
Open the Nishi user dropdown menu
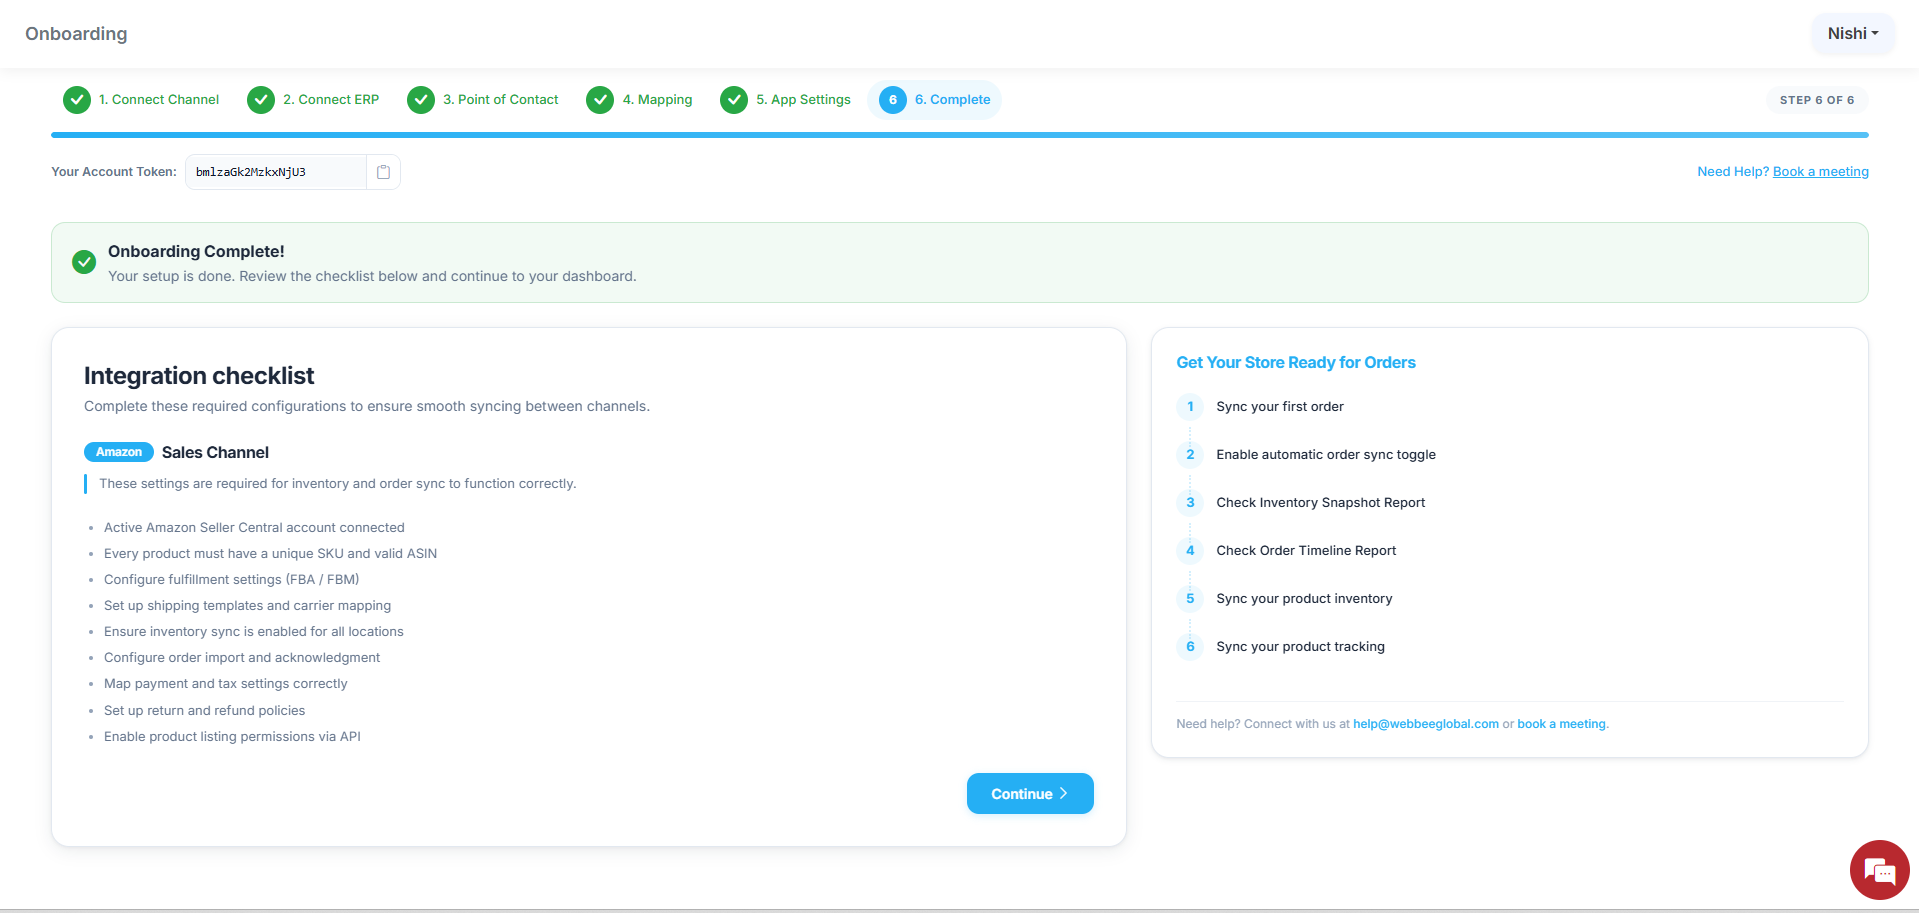[1852, 34]
